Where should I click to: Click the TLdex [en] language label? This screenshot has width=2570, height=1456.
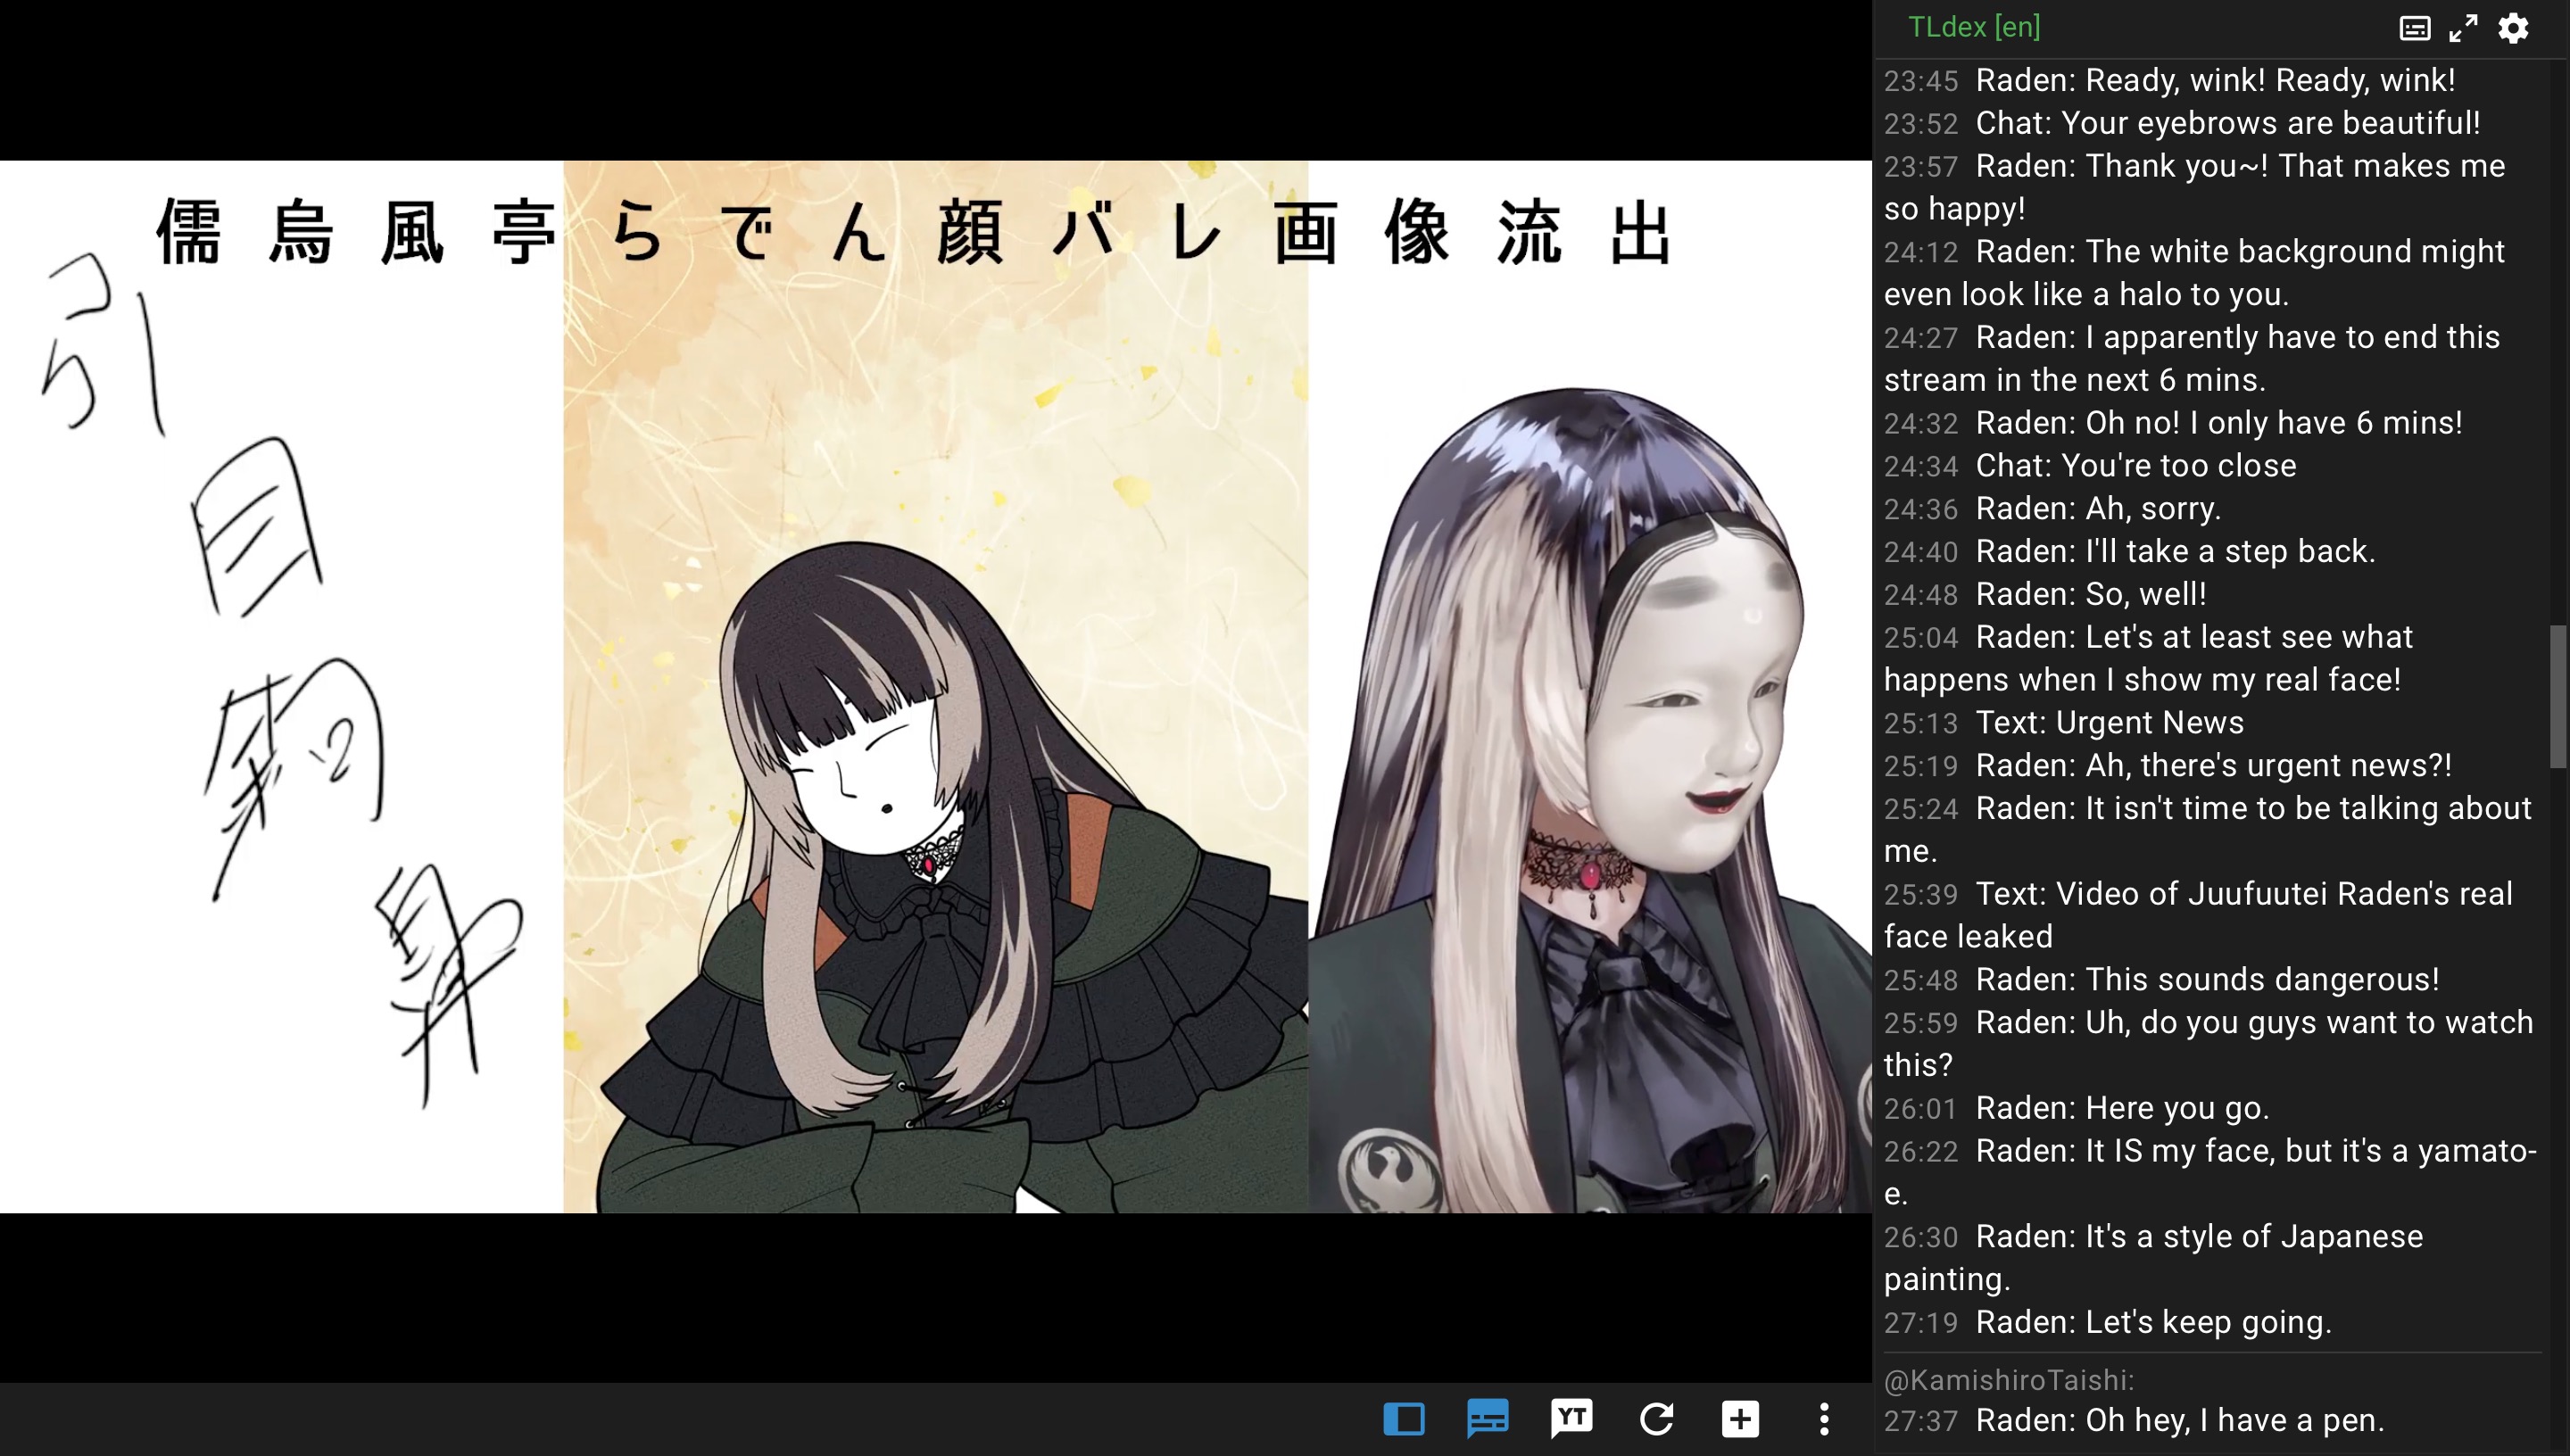coord(1973,27)
